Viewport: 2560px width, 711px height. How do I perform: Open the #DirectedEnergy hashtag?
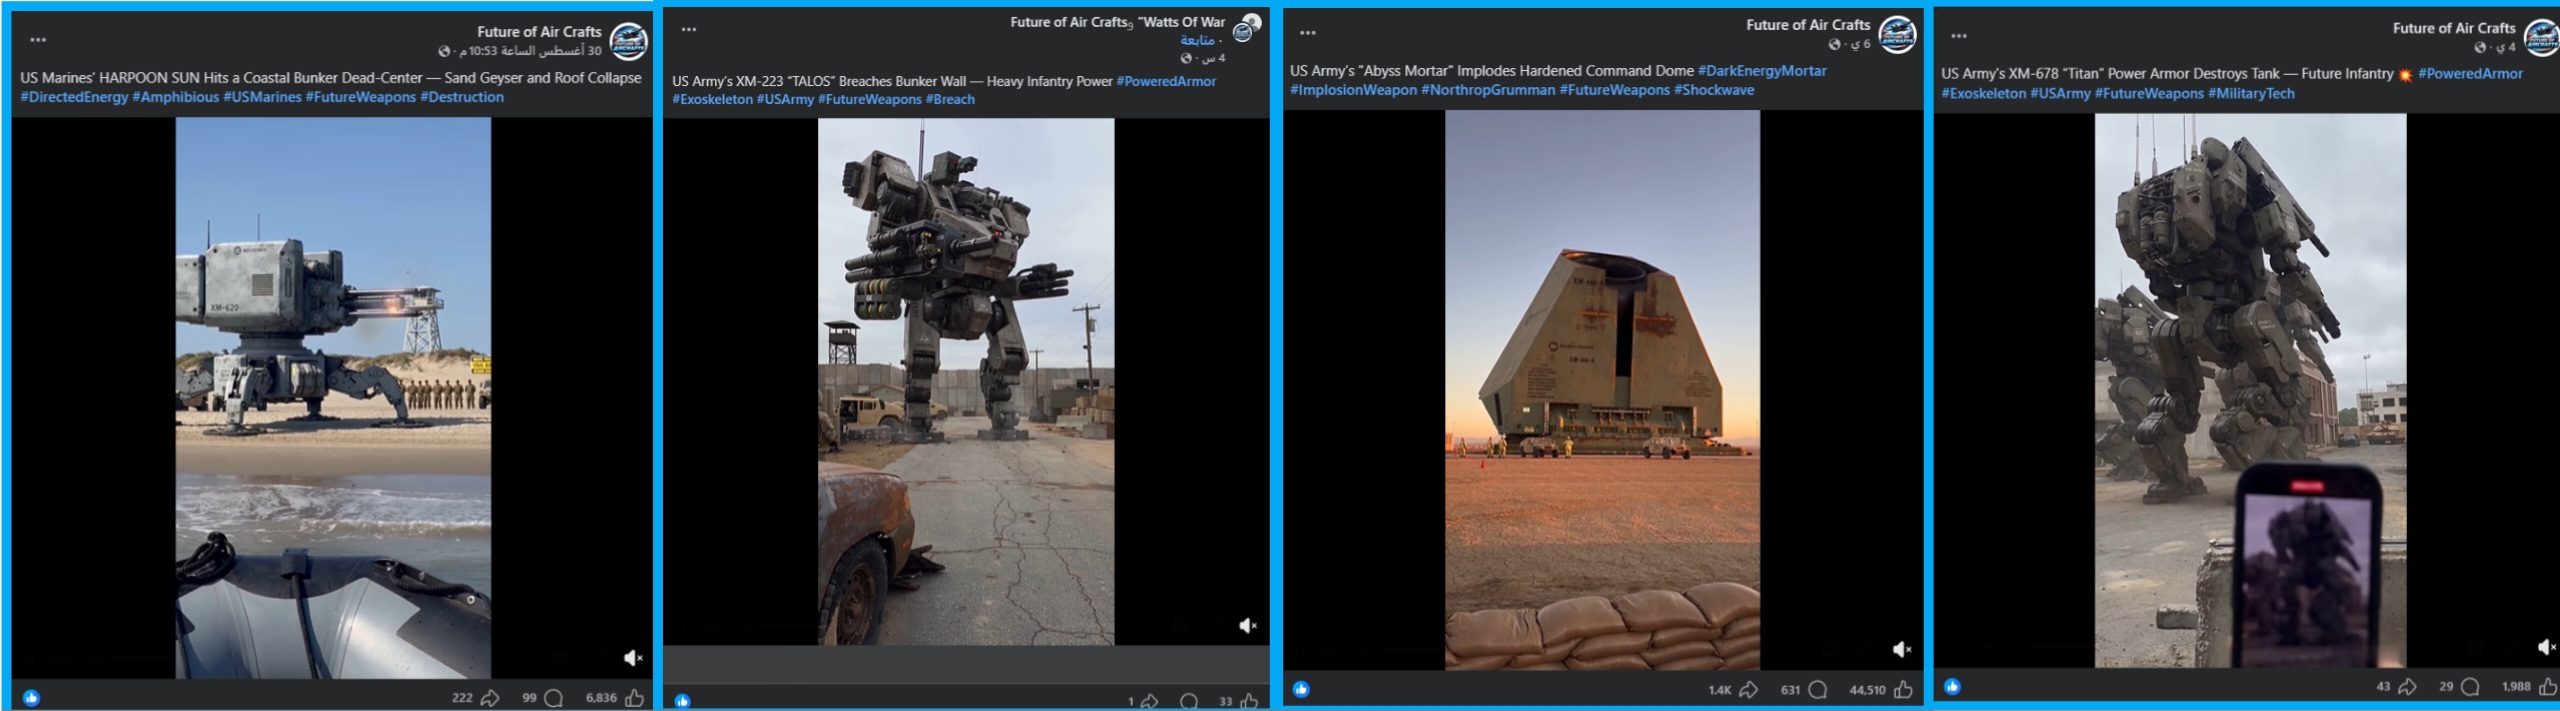[x=74, y=97]
